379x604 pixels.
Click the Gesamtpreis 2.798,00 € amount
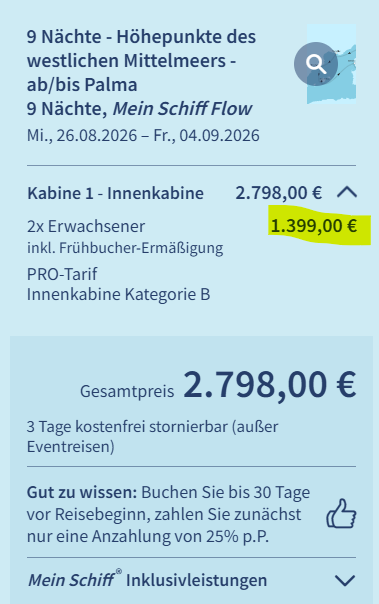(x=270, y=384)
